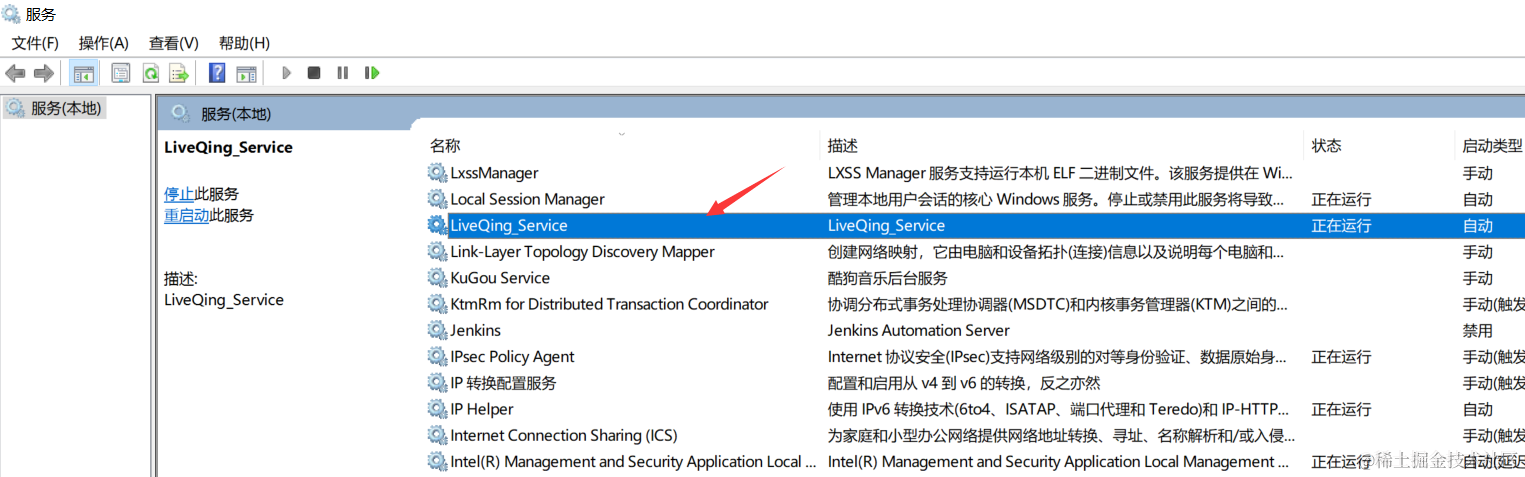Select 服务(本地) in the left tree

point(66,108)
